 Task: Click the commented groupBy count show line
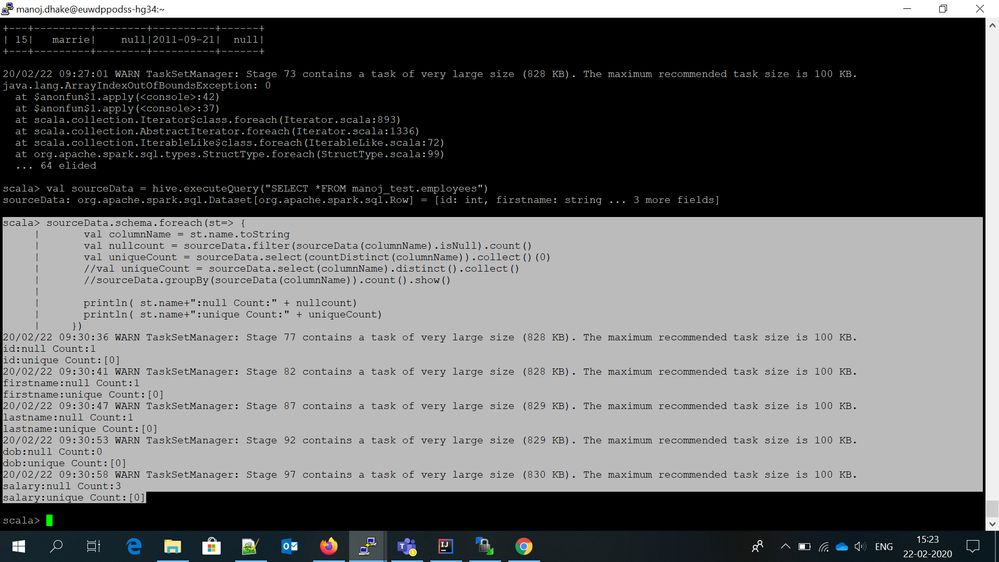(x=267, y=280)
